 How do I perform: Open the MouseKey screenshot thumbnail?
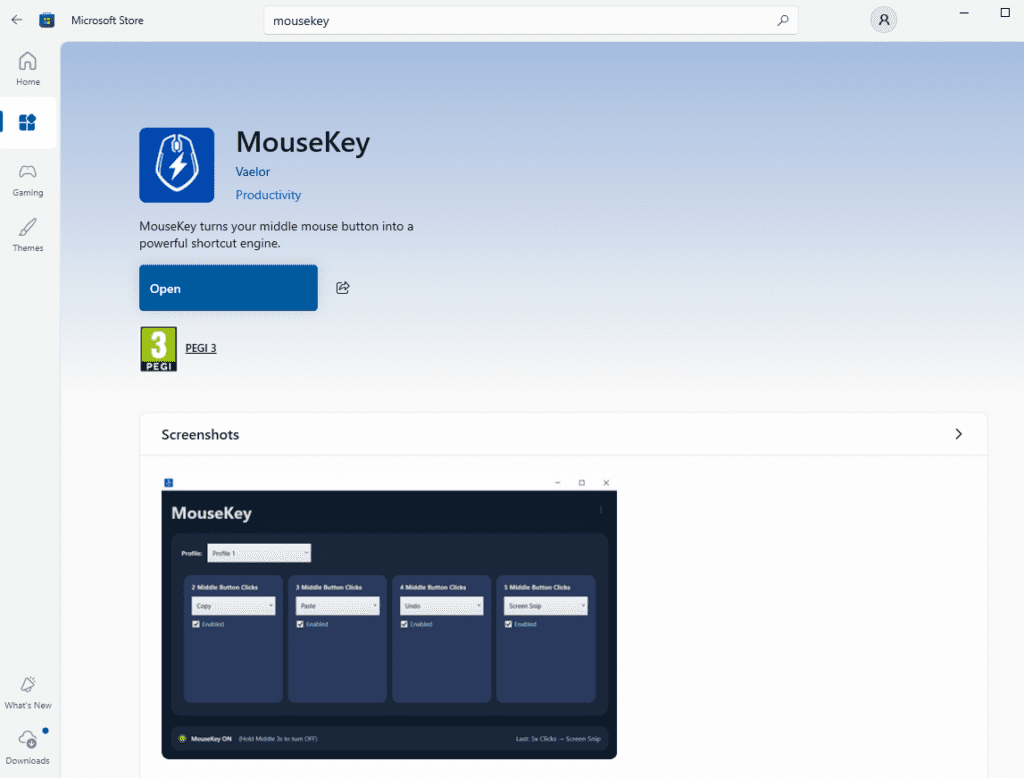389,618
